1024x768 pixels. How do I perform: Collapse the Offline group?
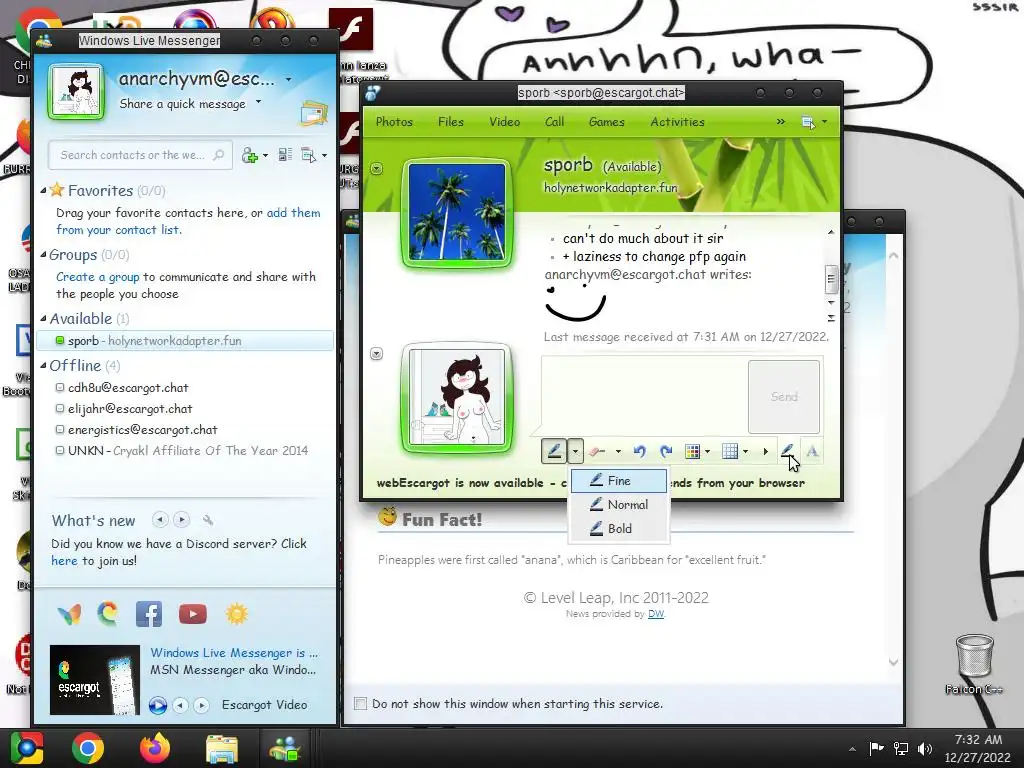[43, 366]
